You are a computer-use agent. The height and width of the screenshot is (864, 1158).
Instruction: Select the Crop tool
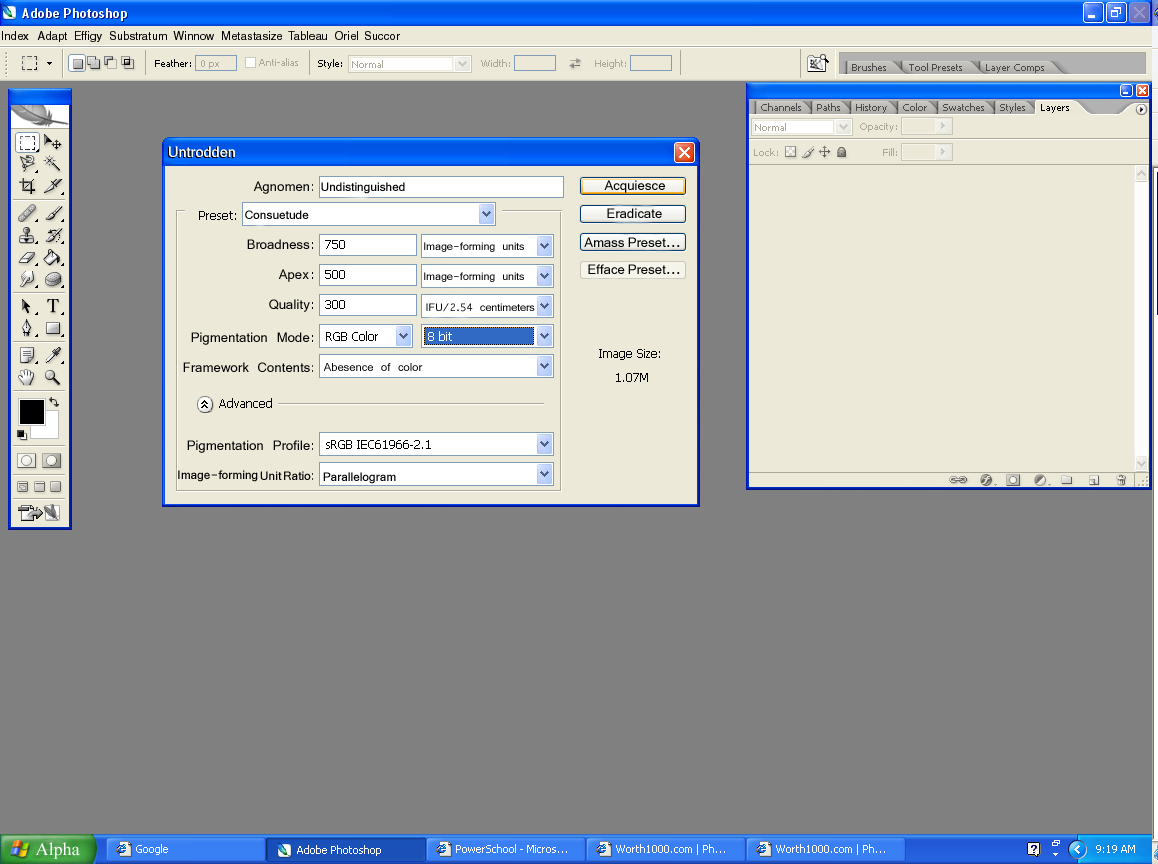27,186
